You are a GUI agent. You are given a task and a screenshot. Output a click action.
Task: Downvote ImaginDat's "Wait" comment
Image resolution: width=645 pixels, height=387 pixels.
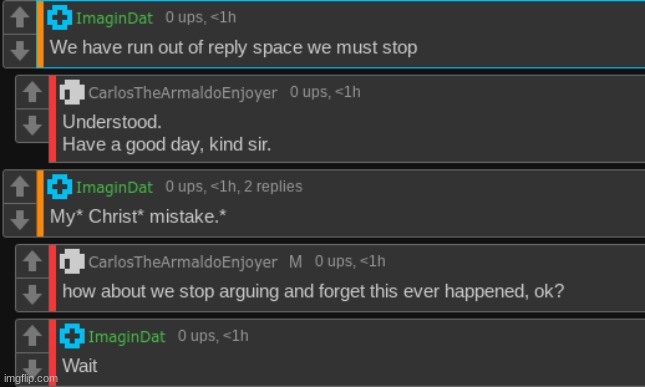pyautogui.click(x=32, y=369)
